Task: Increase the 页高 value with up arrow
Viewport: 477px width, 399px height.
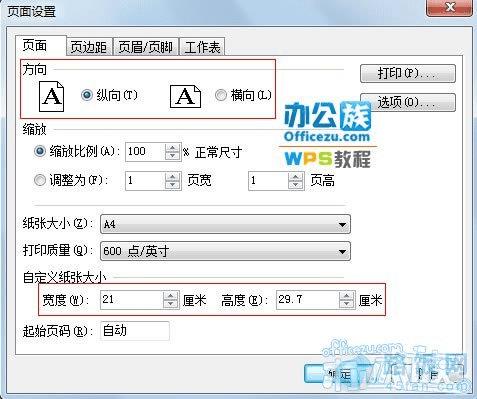Action: tap(296, 177)
